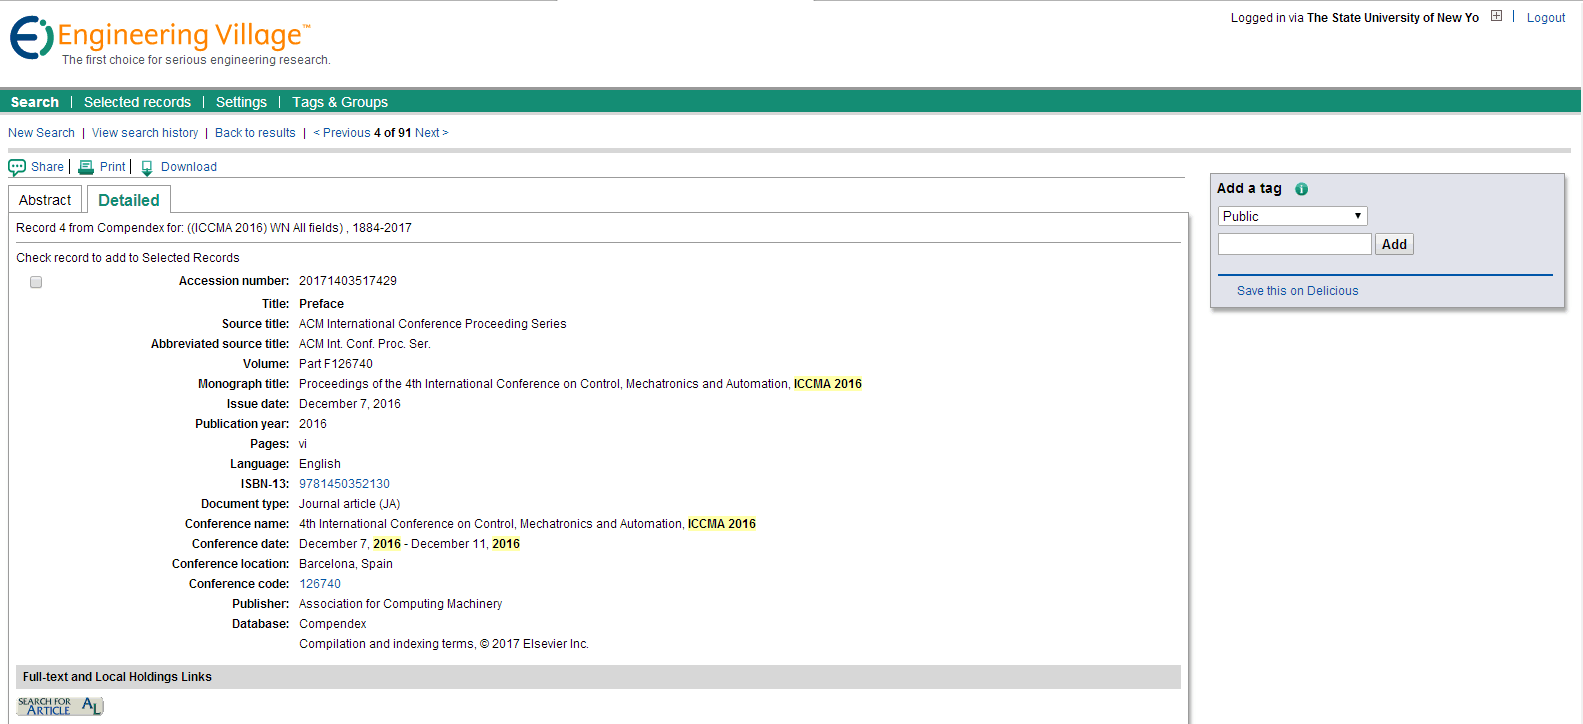Focus the tag name input field

[1294, 244]
